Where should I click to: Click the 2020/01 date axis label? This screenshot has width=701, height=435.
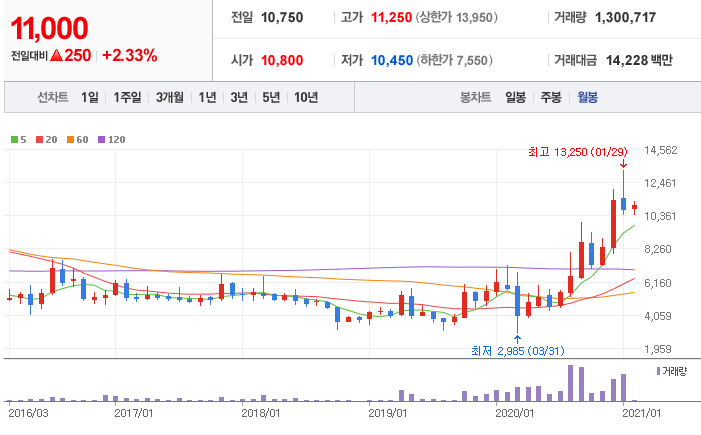coord(515,413)
